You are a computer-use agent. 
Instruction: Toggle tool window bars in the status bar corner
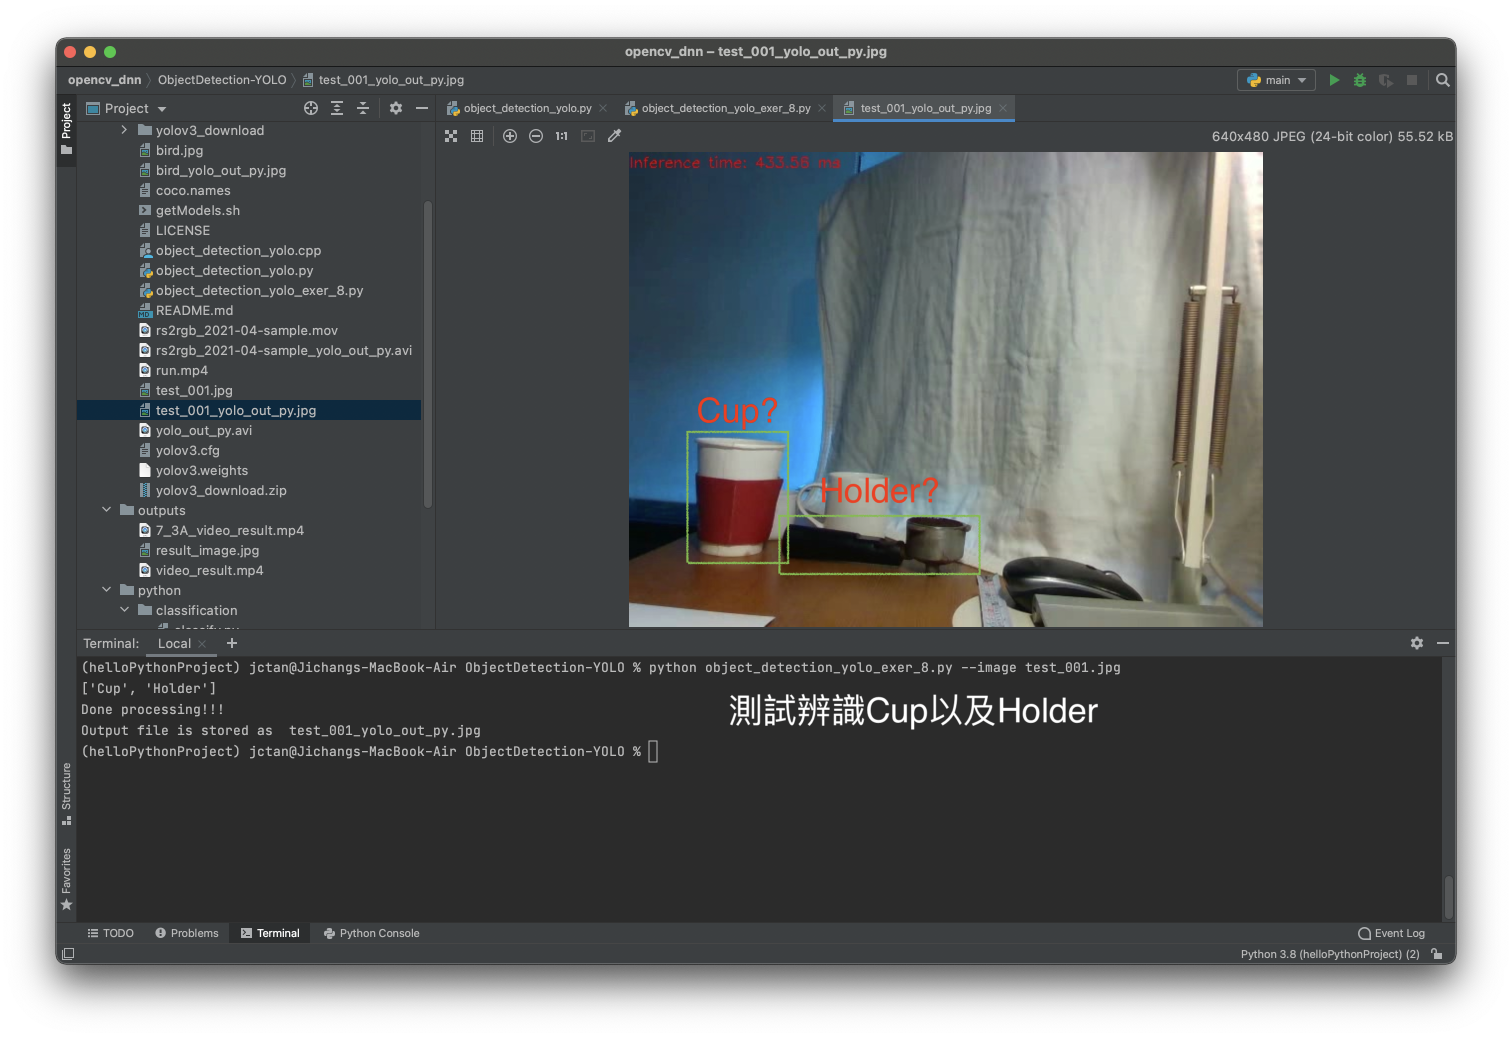point(68,954)
